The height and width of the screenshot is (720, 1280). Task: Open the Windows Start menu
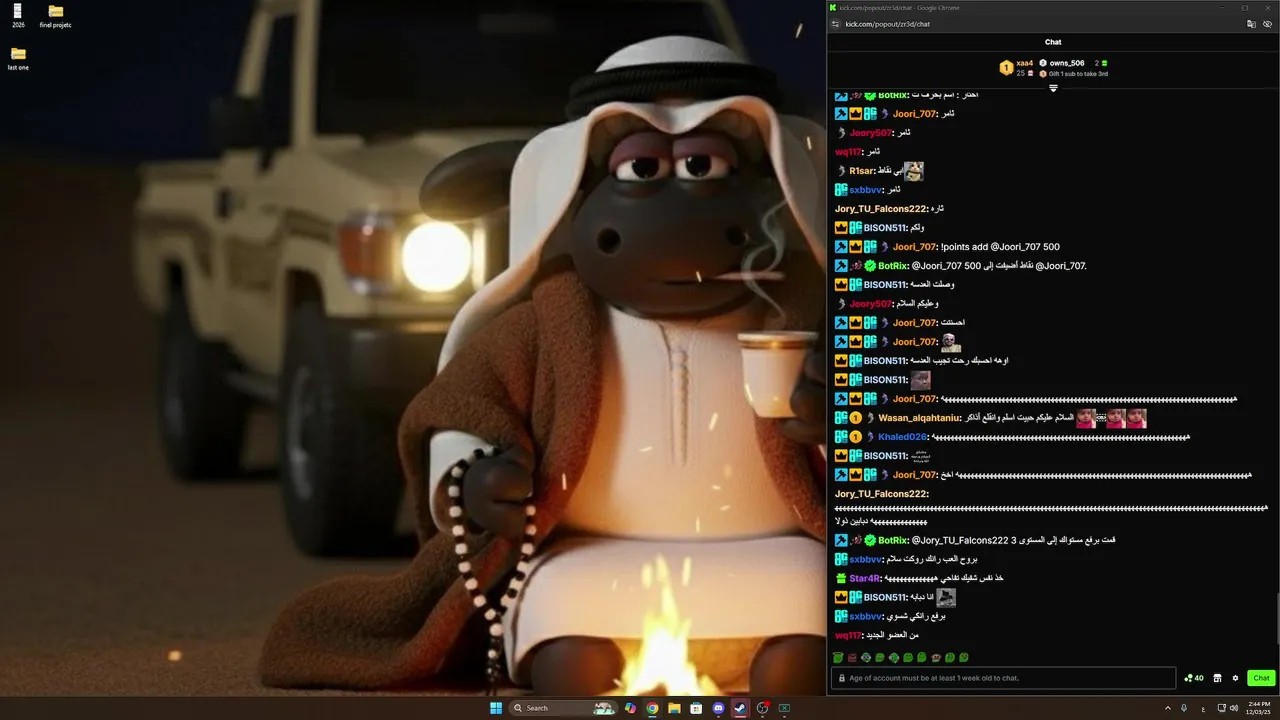click(496, 708)
